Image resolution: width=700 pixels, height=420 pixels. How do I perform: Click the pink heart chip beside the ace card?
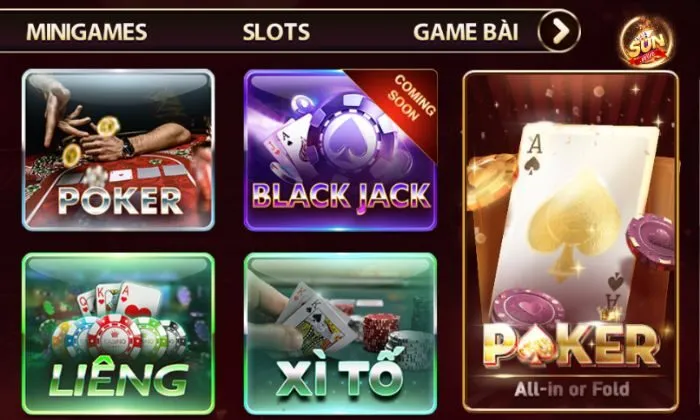coord(529,310)
